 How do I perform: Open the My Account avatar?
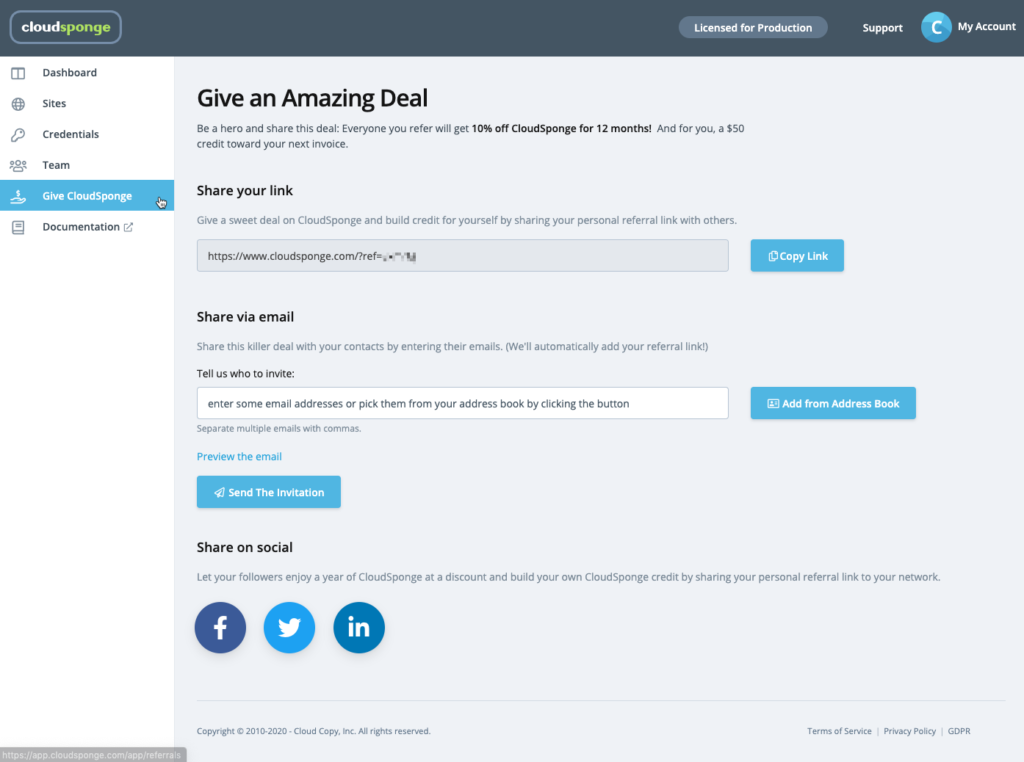pos(936,27)
